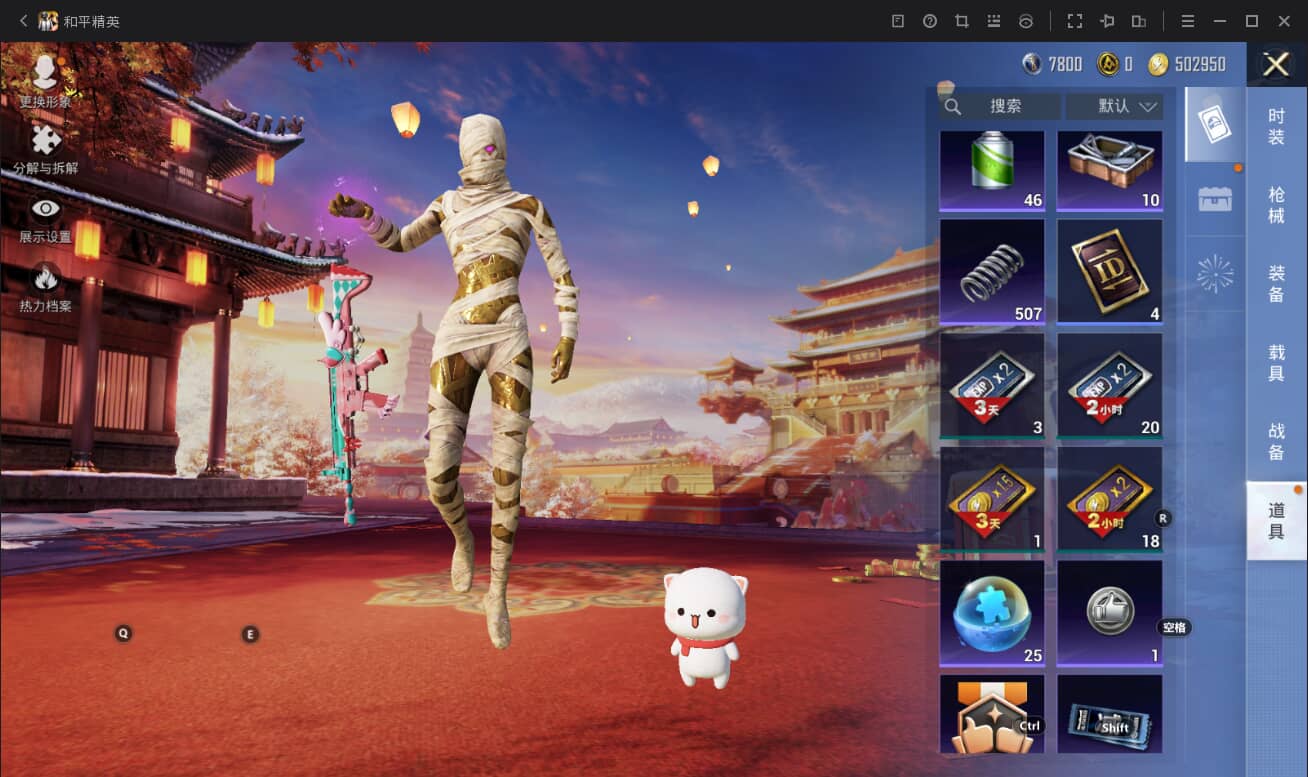This screenshot has height=777, width=1308.
Task: Open the 战备 combat readiness tab
Action: [x=1276, y=442]
